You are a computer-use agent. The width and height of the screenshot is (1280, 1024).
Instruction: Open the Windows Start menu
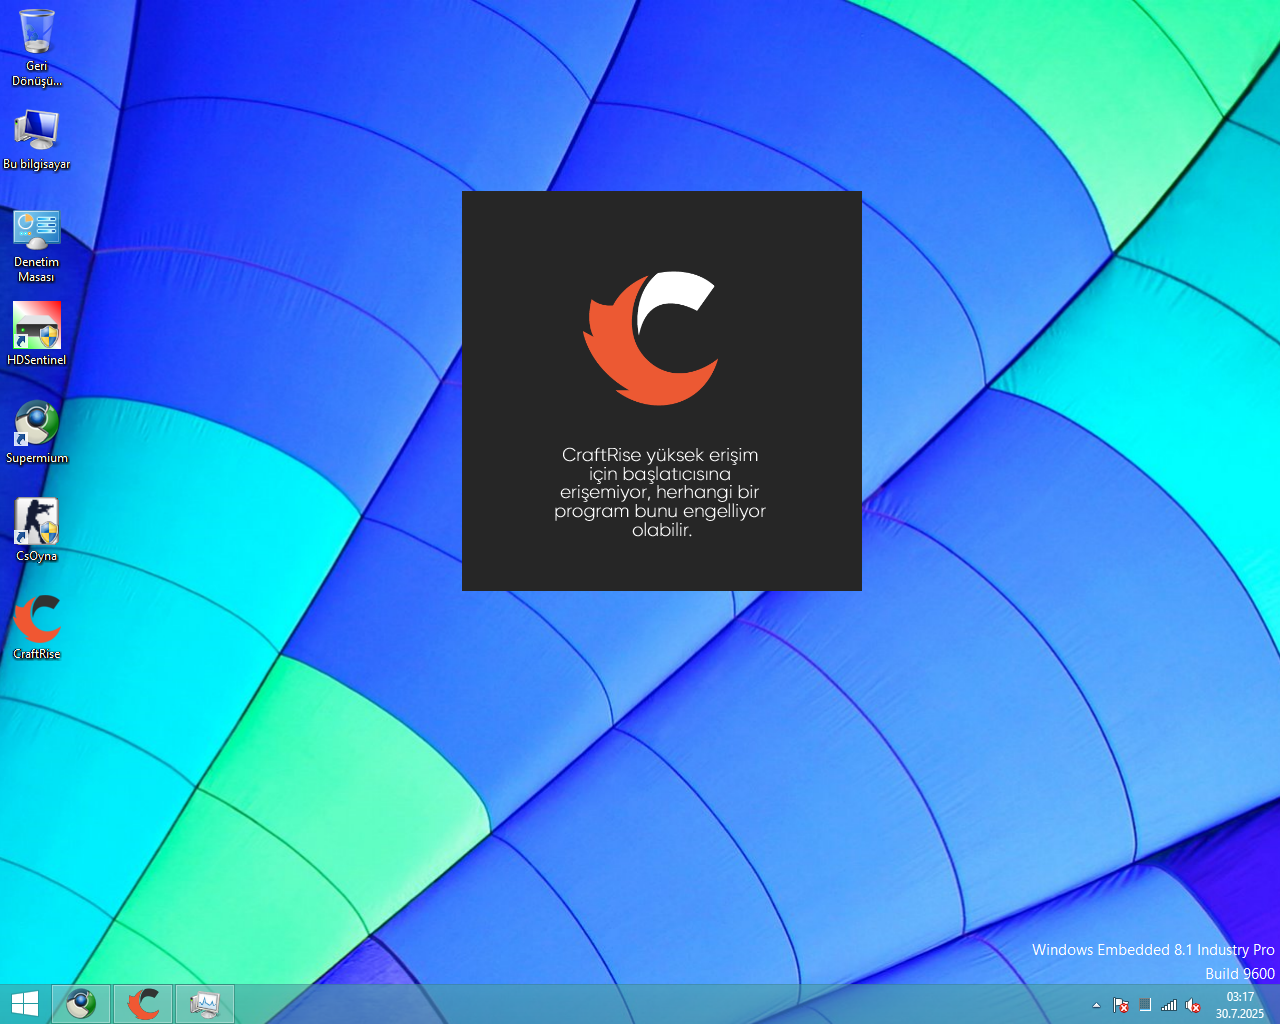pos(25,1004)
